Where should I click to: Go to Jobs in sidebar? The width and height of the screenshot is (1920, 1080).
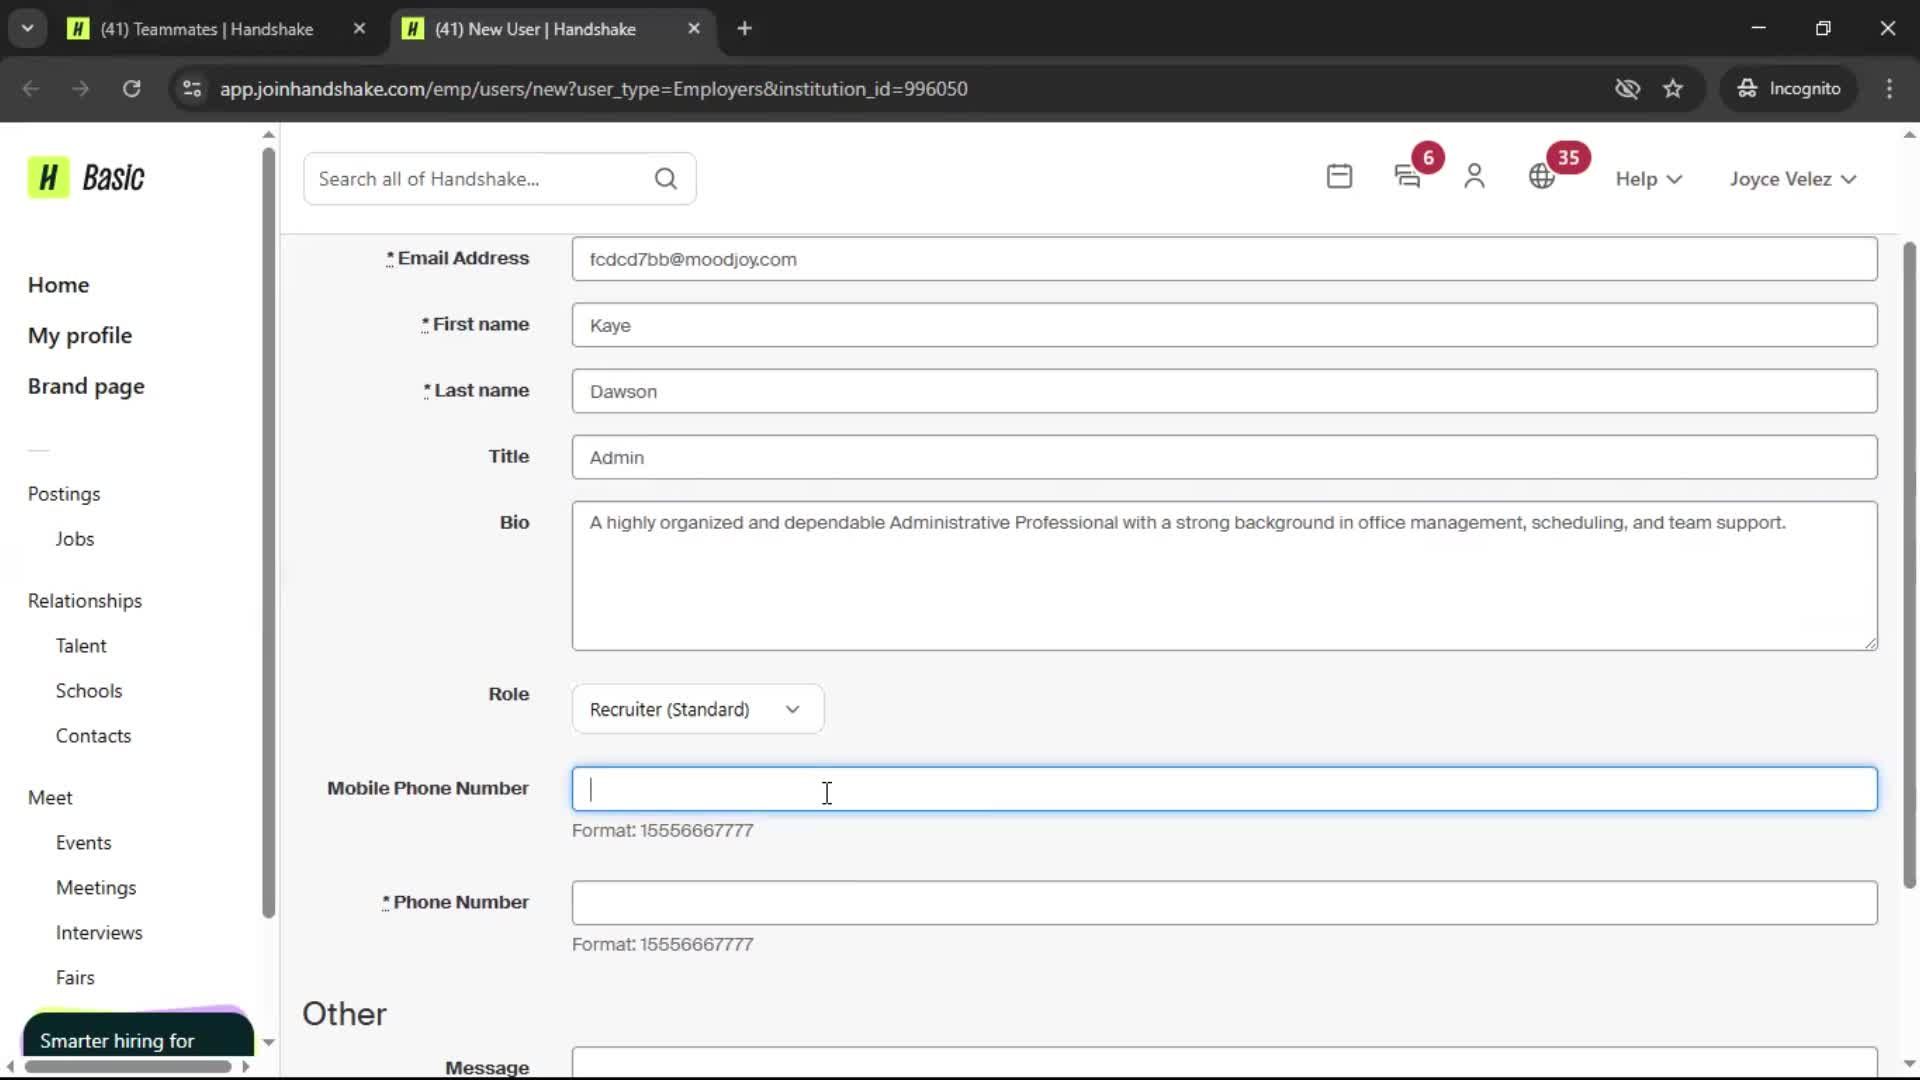75,539
